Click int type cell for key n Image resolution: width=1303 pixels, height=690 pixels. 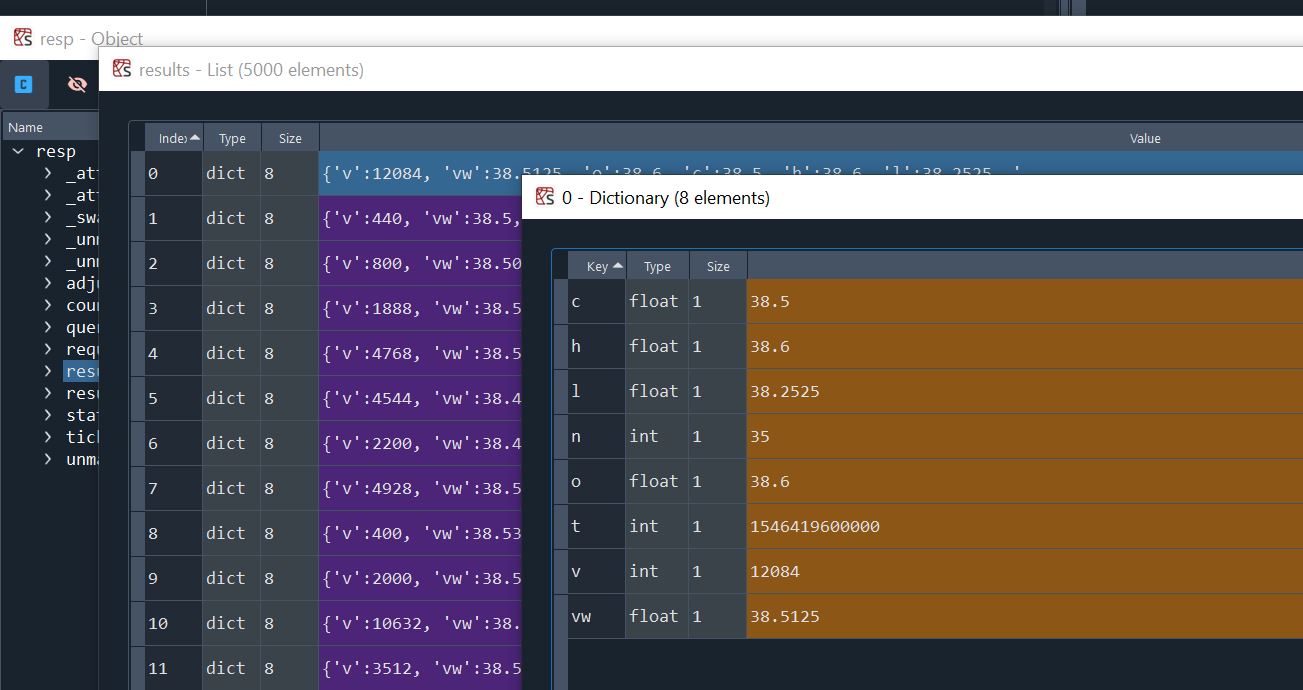(657, 436)
